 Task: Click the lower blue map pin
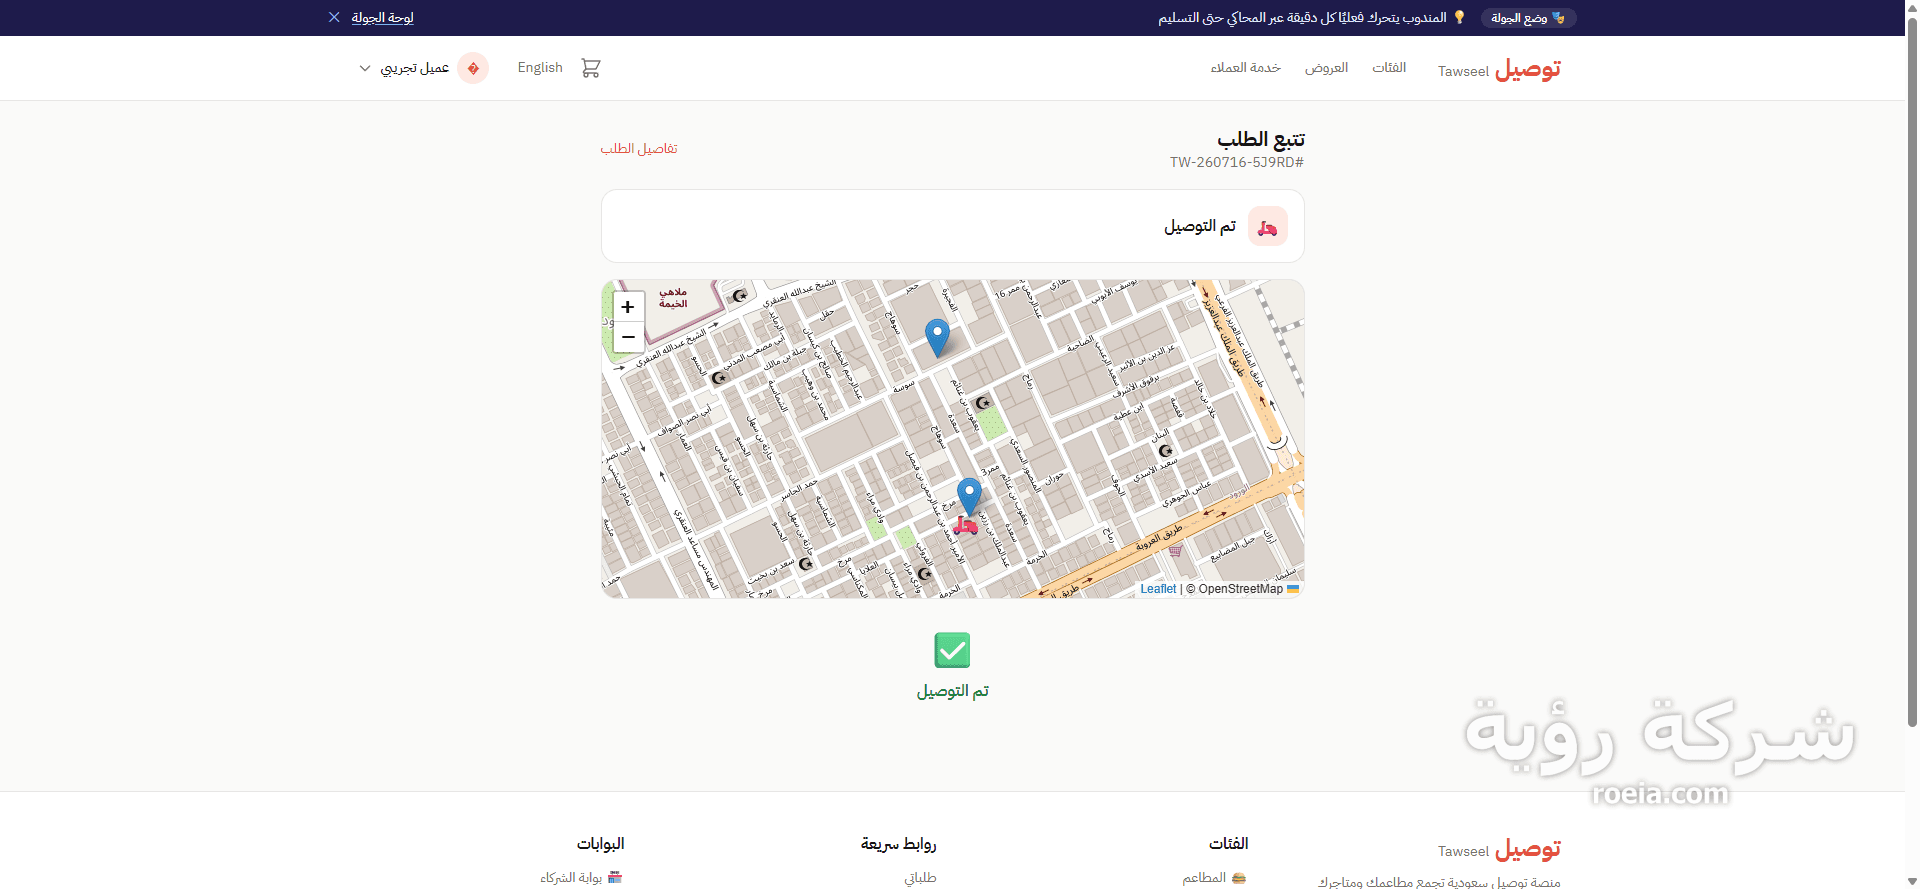[969, 496]
